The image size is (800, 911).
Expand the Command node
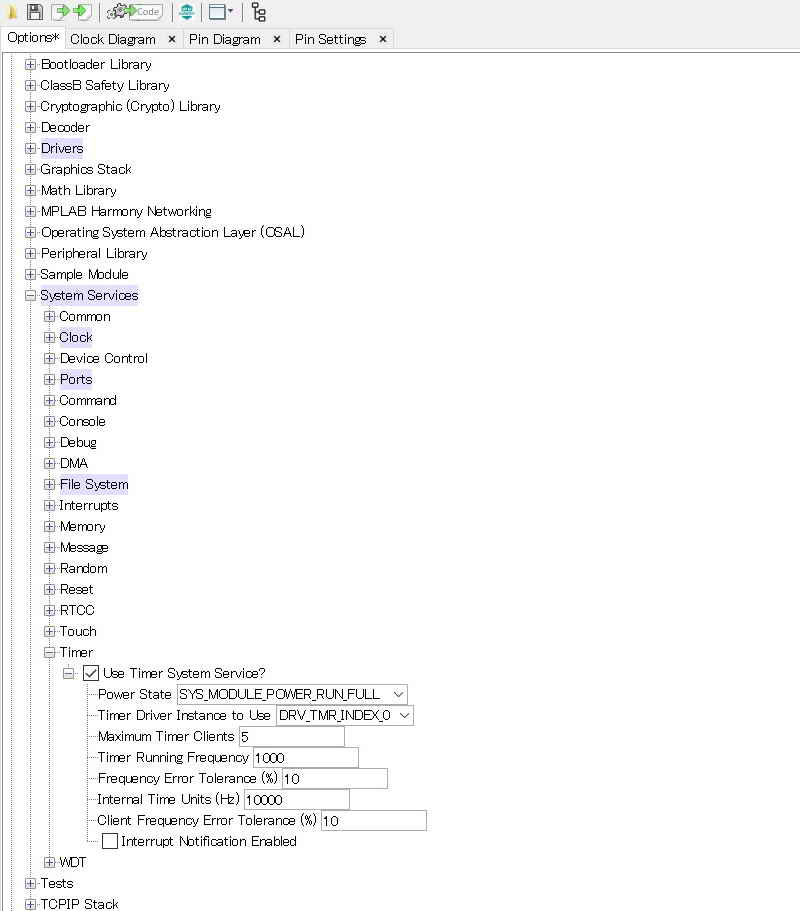[49, 400]
